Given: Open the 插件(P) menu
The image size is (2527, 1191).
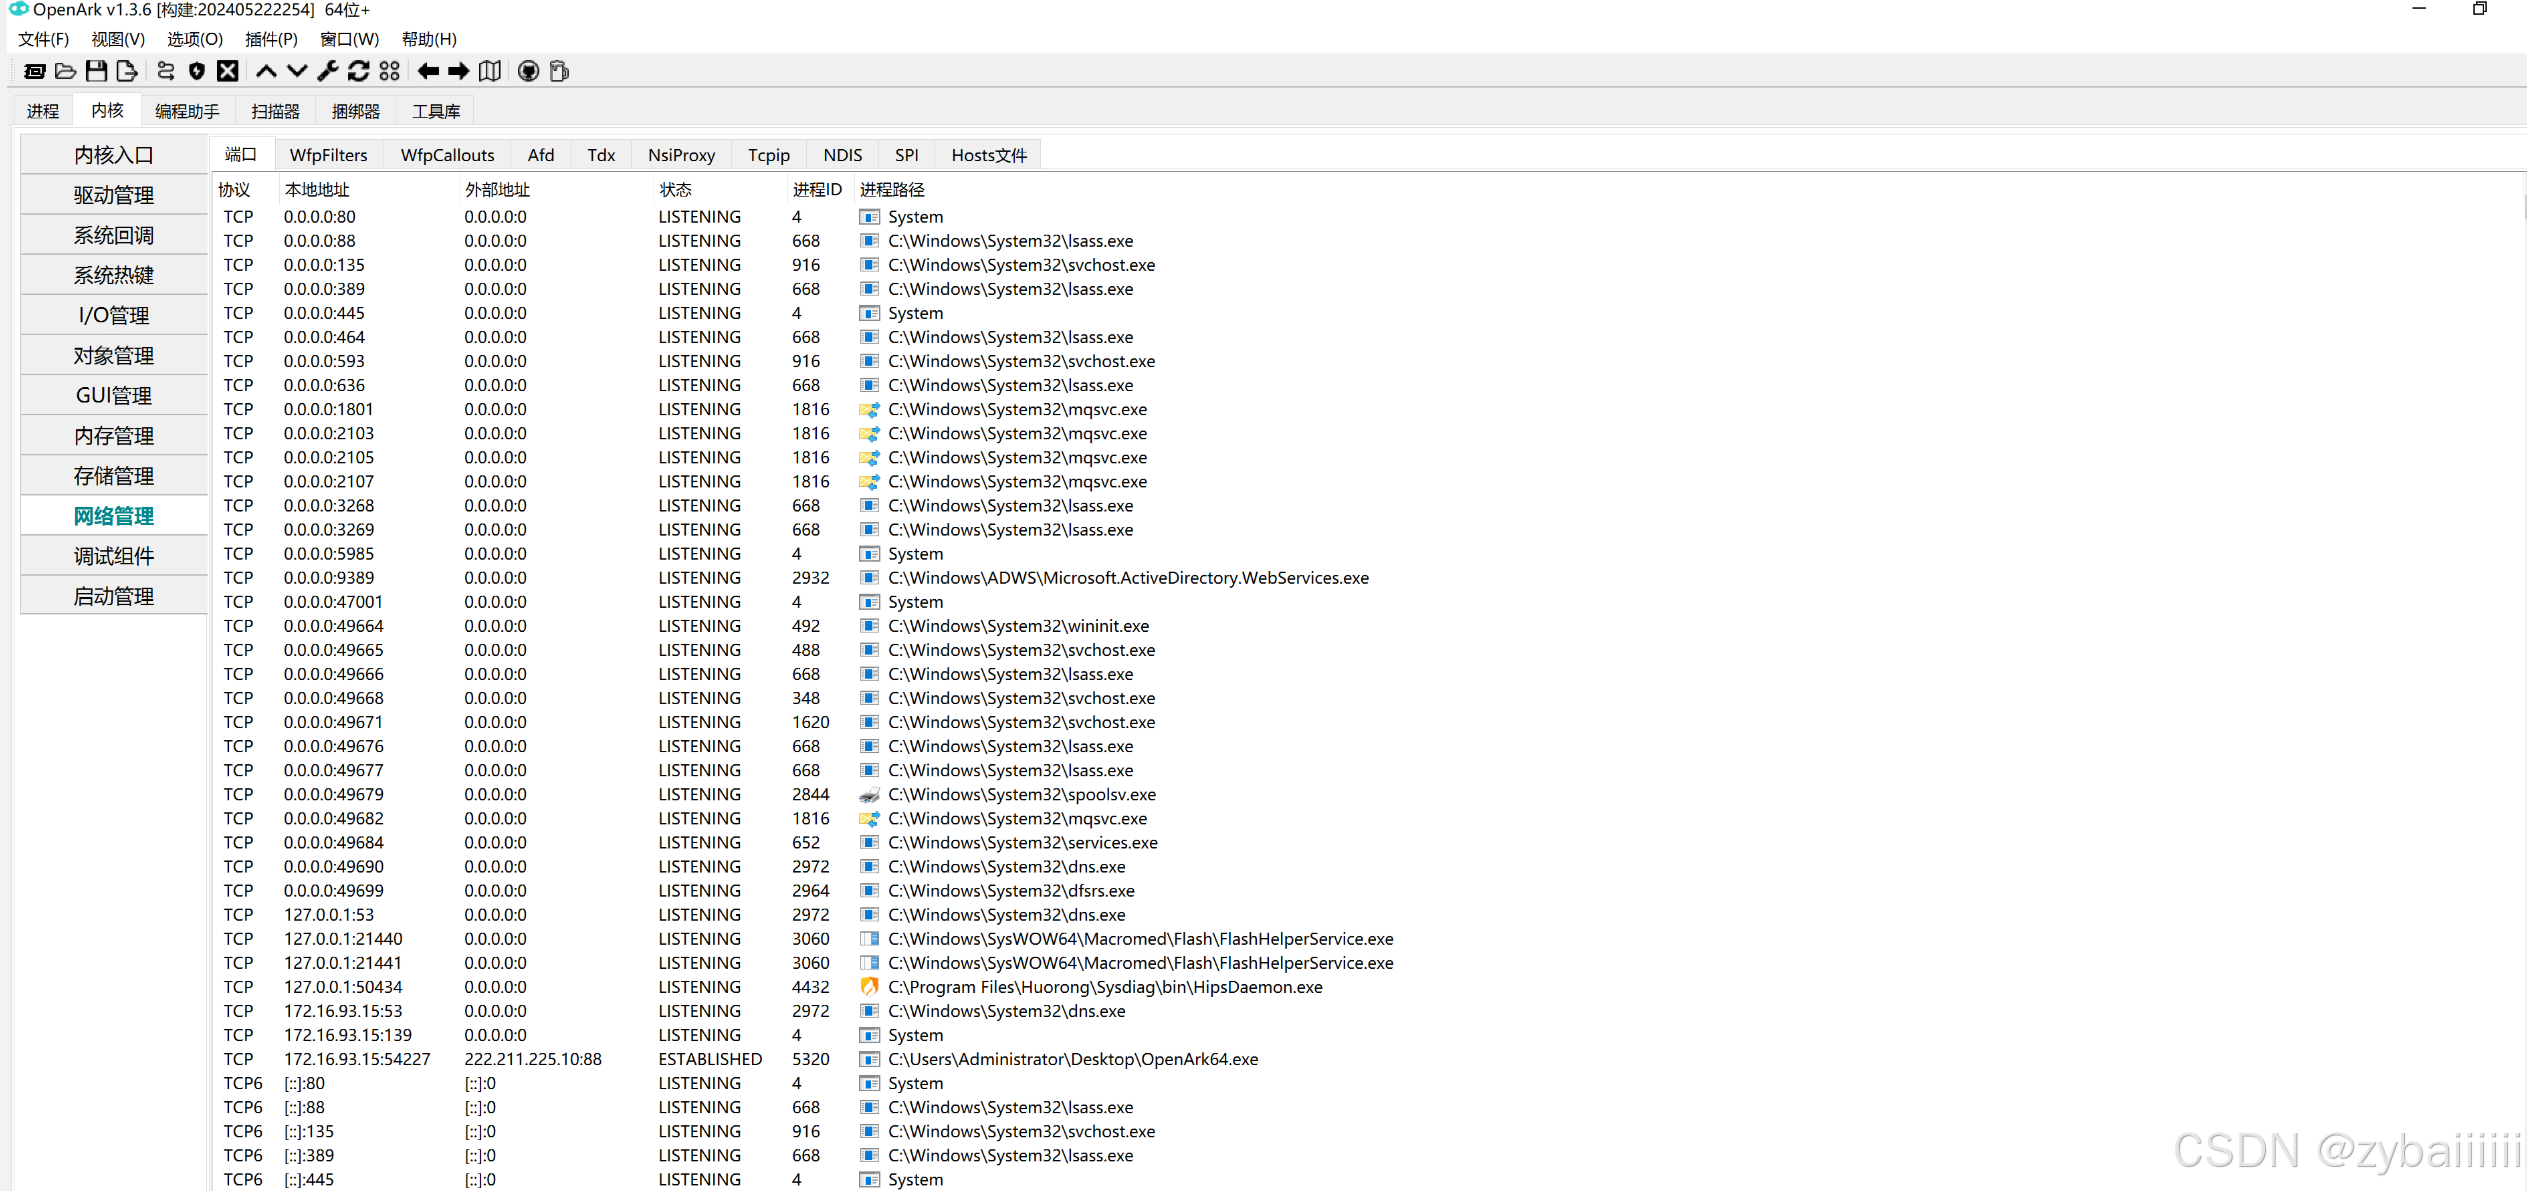Looking at the screenshot, I should click(271, 39).
